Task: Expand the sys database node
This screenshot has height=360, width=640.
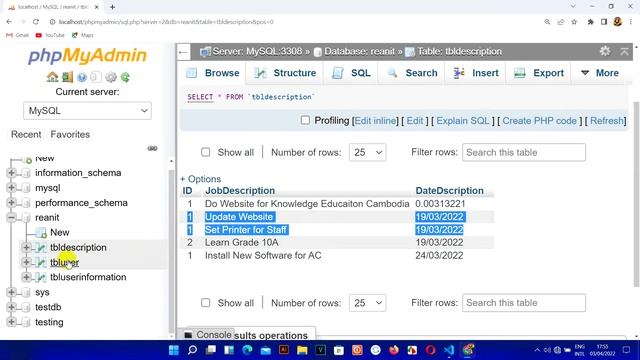Action: coord(11,292)
